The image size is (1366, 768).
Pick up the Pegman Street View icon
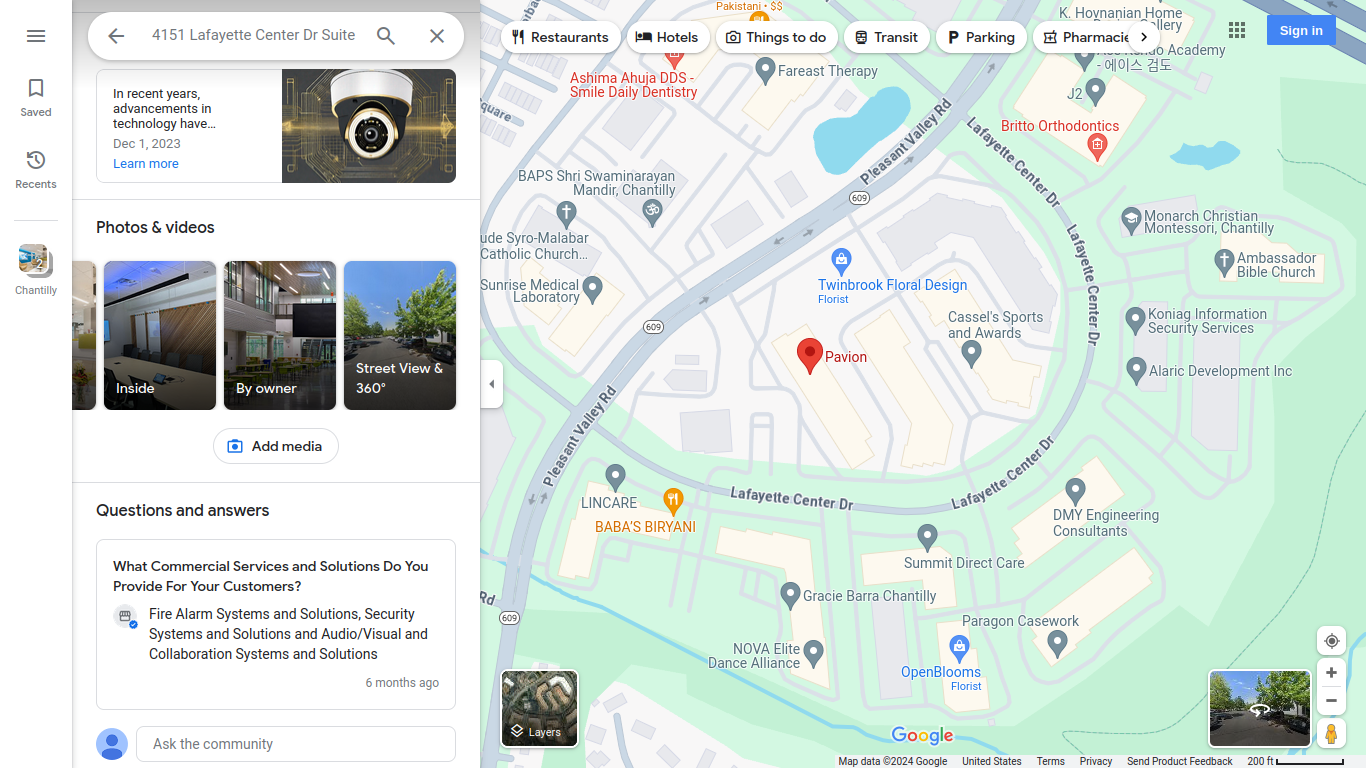[x=1331, y=733]
